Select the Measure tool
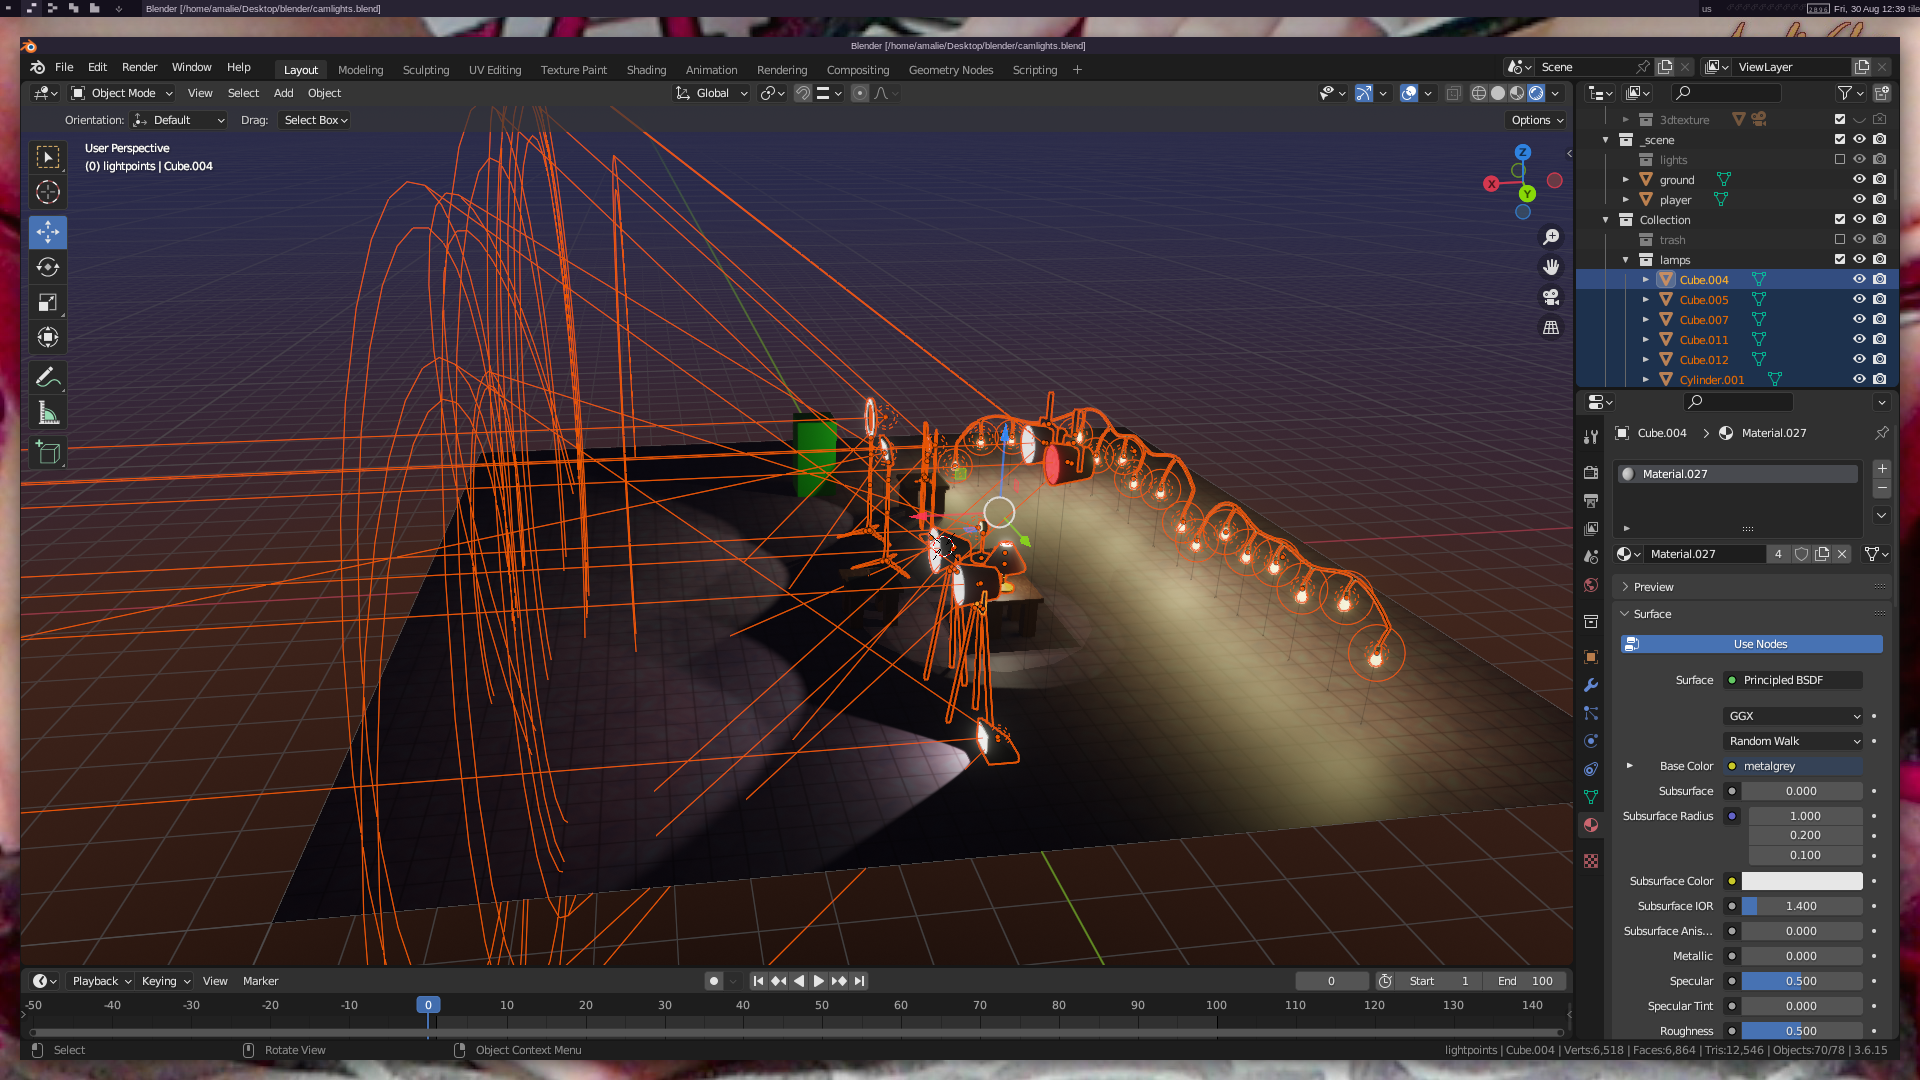Viewport: 1920px width, 1080px height. tap(47, 413)
